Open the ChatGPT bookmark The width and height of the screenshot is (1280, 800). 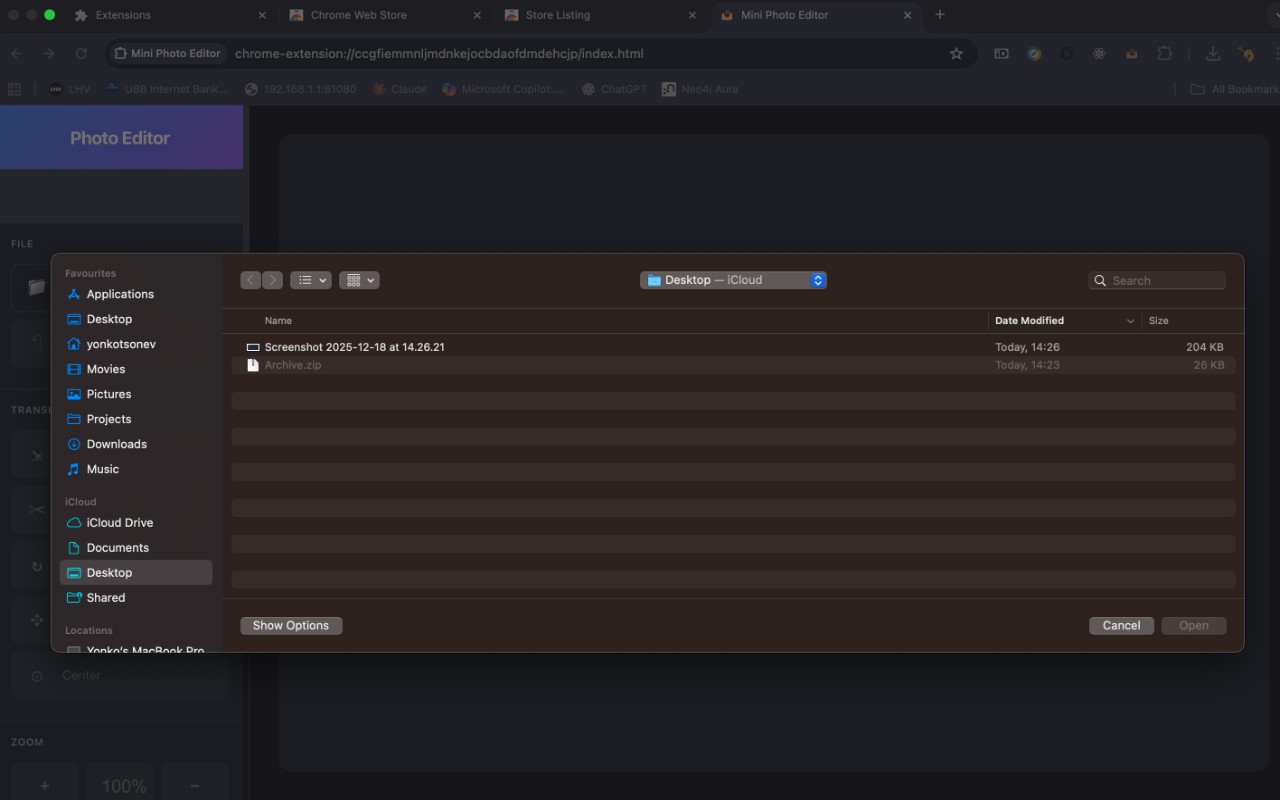tap(613, 89)
